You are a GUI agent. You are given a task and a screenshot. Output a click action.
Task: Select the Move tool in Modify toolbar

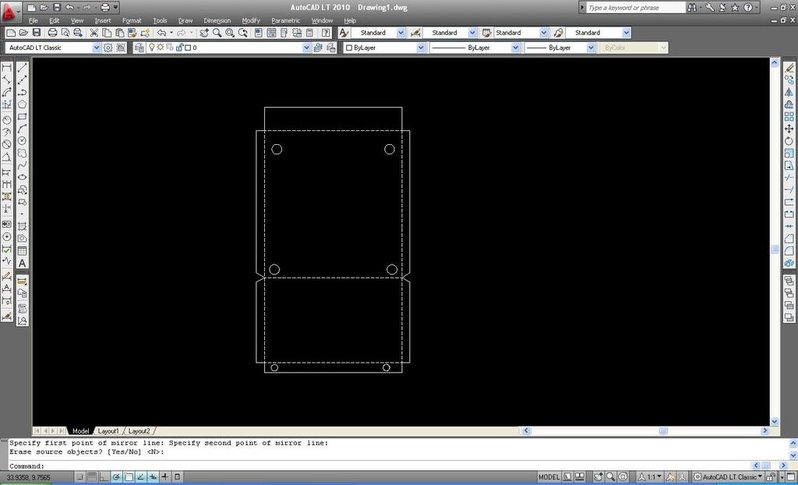pos(789,129)
